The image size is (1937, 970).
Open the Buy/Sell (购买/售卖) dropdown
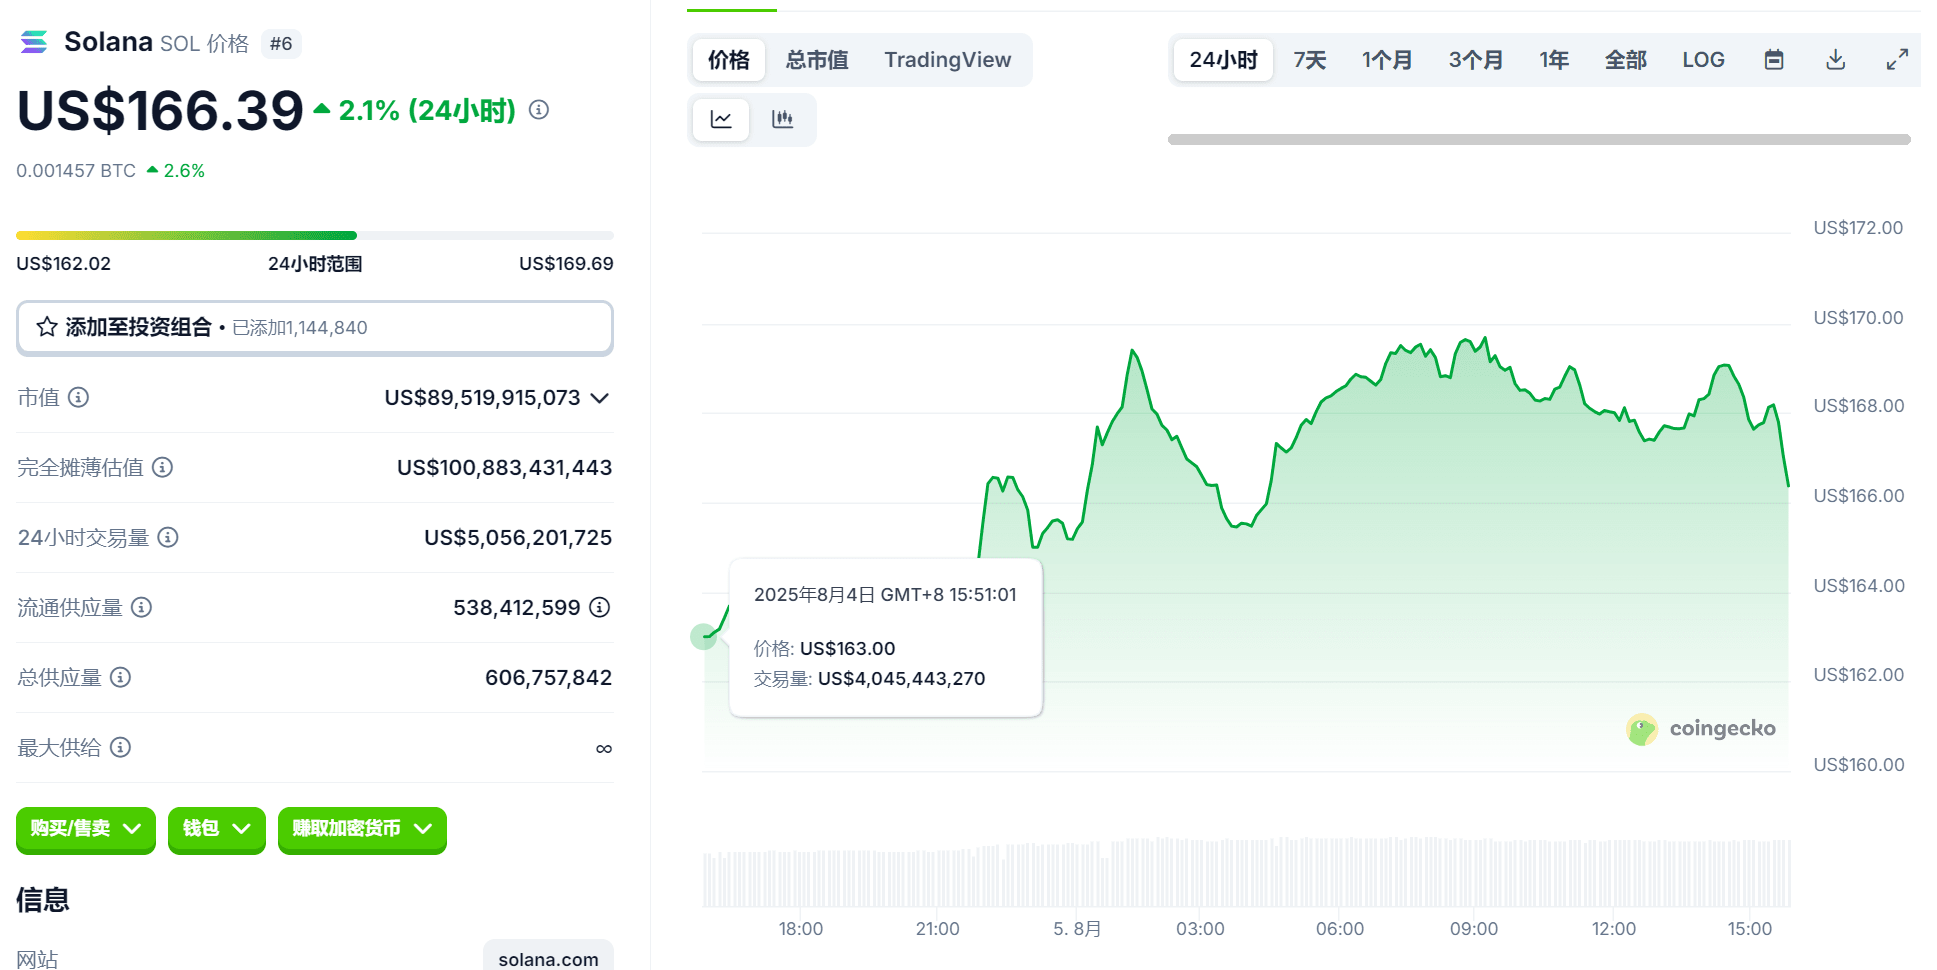[86, 829]
